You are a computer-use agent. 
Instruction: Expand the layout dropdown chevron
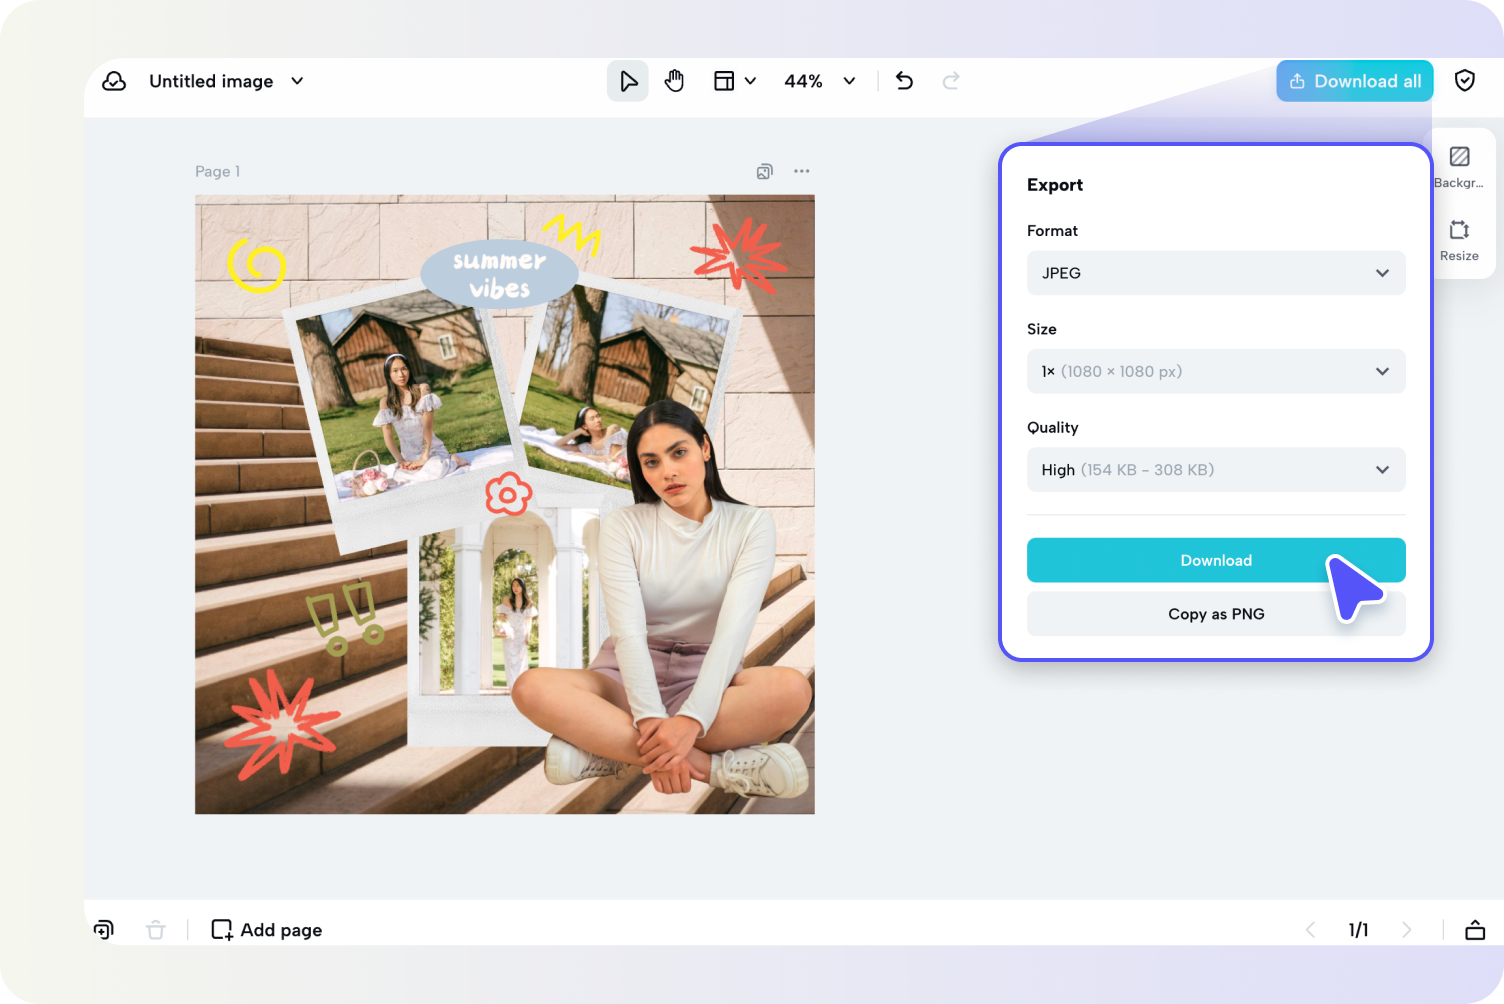pyautogui.click(x=750, y=81)
